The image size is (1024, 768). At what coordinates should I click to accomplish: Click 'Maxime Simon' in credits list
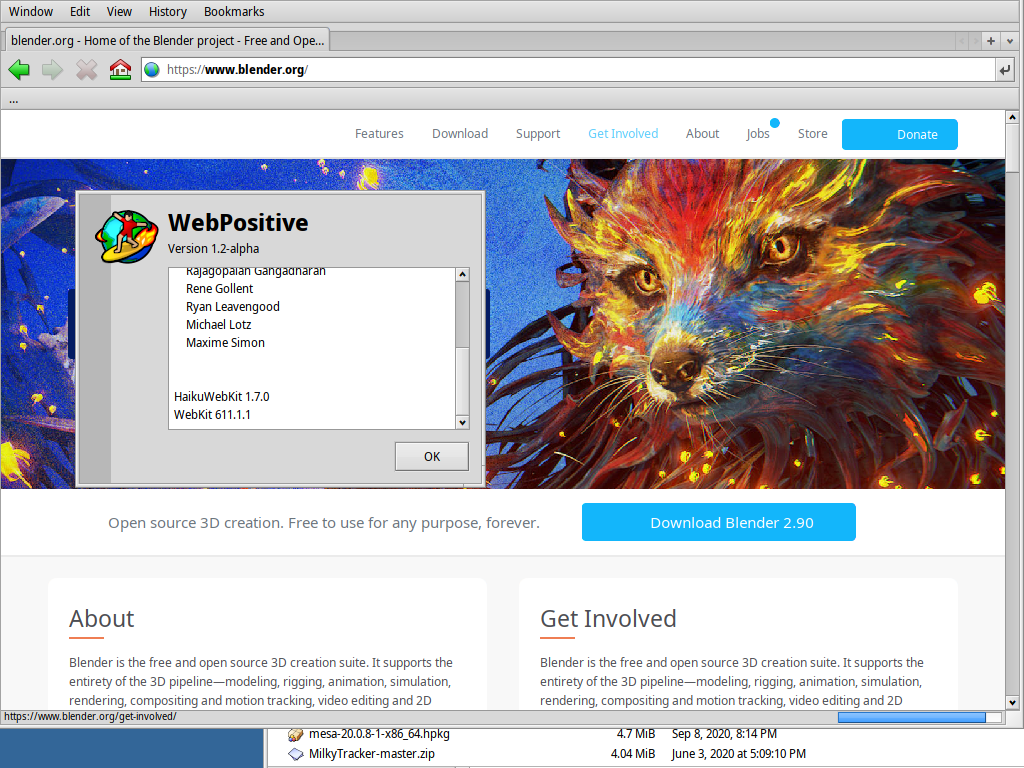(225, 343)
